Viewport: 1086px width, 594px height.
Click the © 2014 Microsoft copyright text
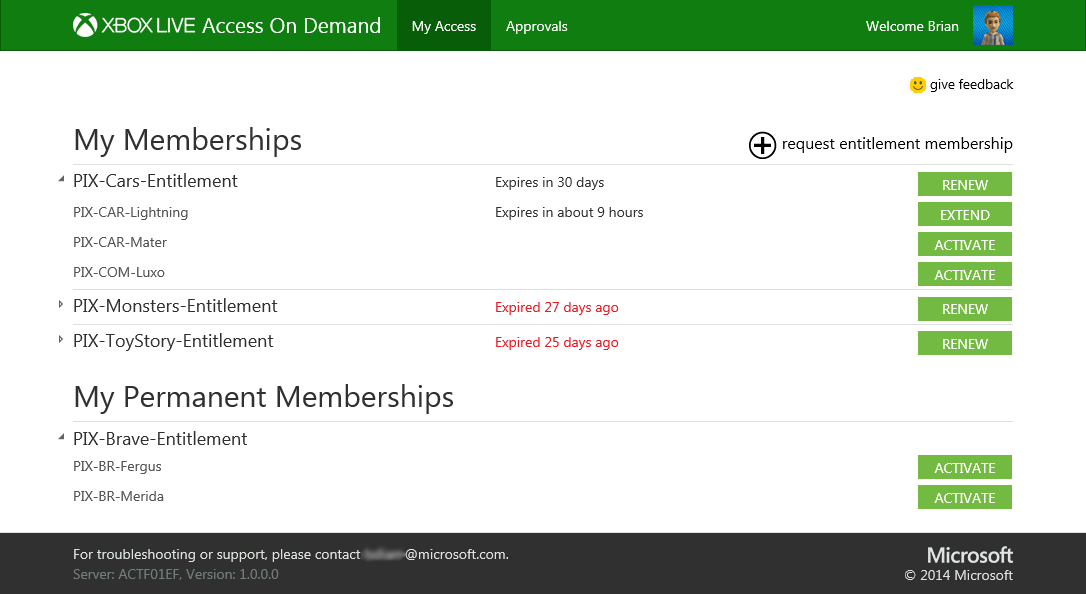[x=959, y=575]
